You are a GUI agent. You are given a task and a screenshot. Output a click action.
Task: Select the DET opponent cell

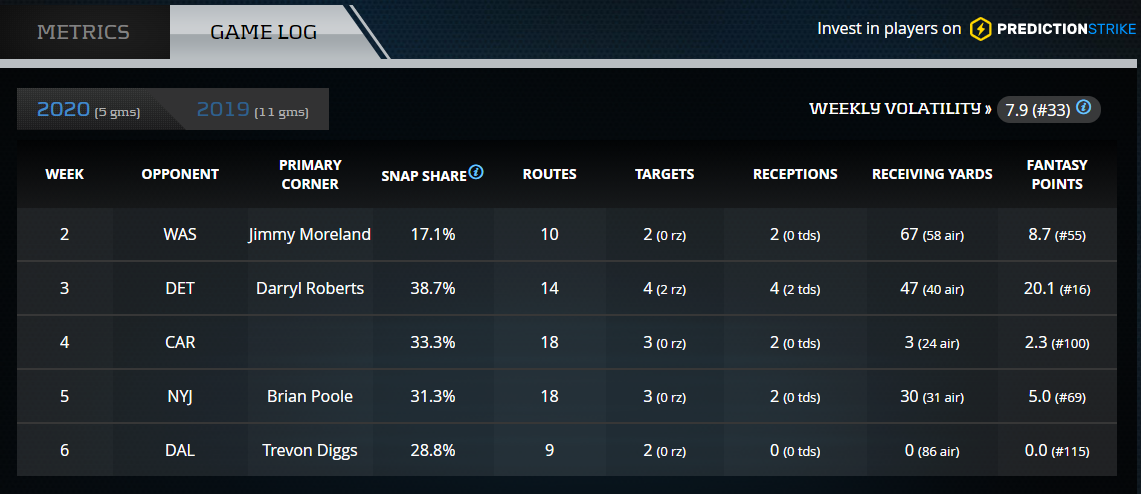click(180, 289)
